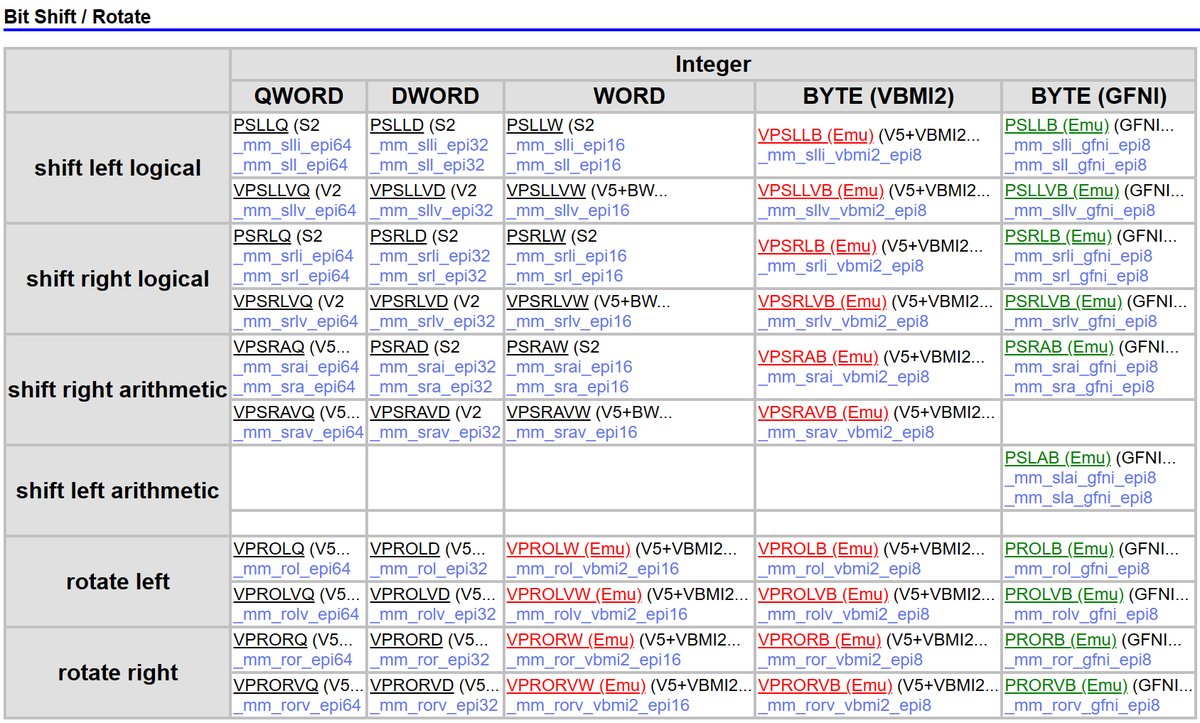Open the VPSRLVB (Emu) link

(823, 302)
